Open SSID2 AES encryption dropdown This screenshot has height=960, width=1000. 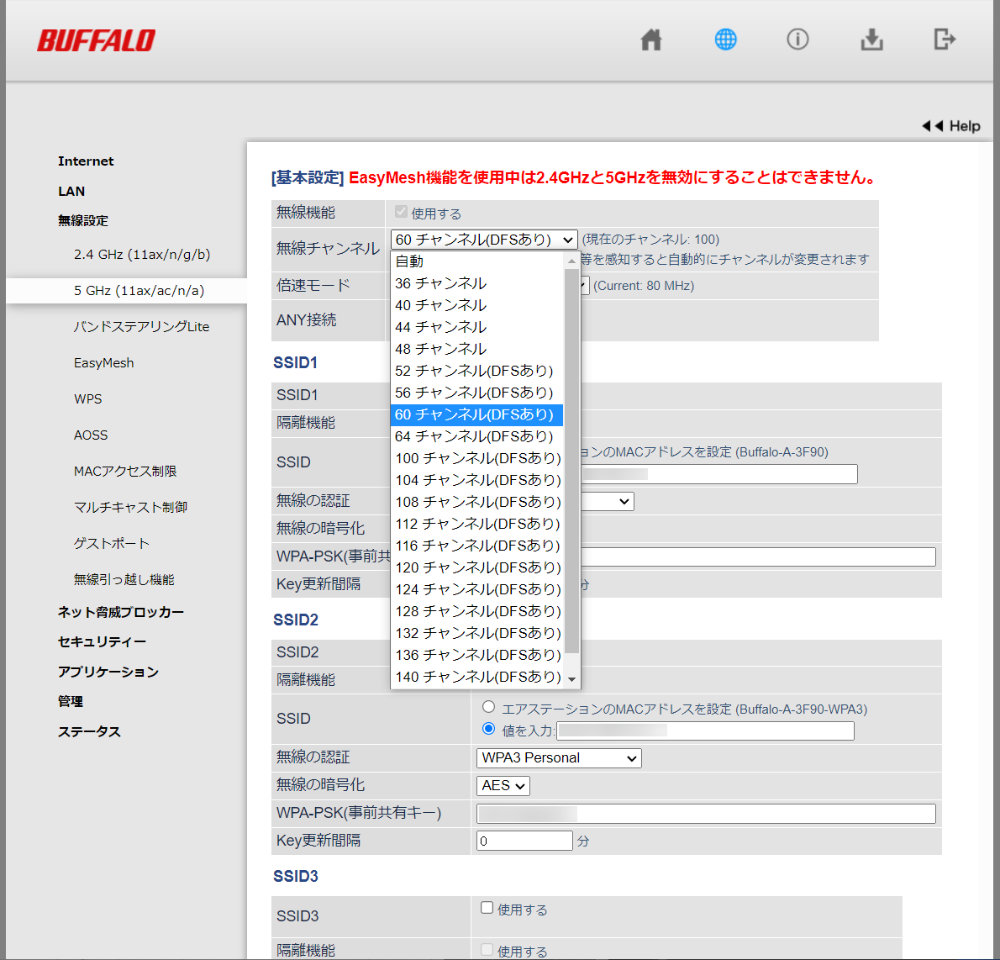pos(503,786)
